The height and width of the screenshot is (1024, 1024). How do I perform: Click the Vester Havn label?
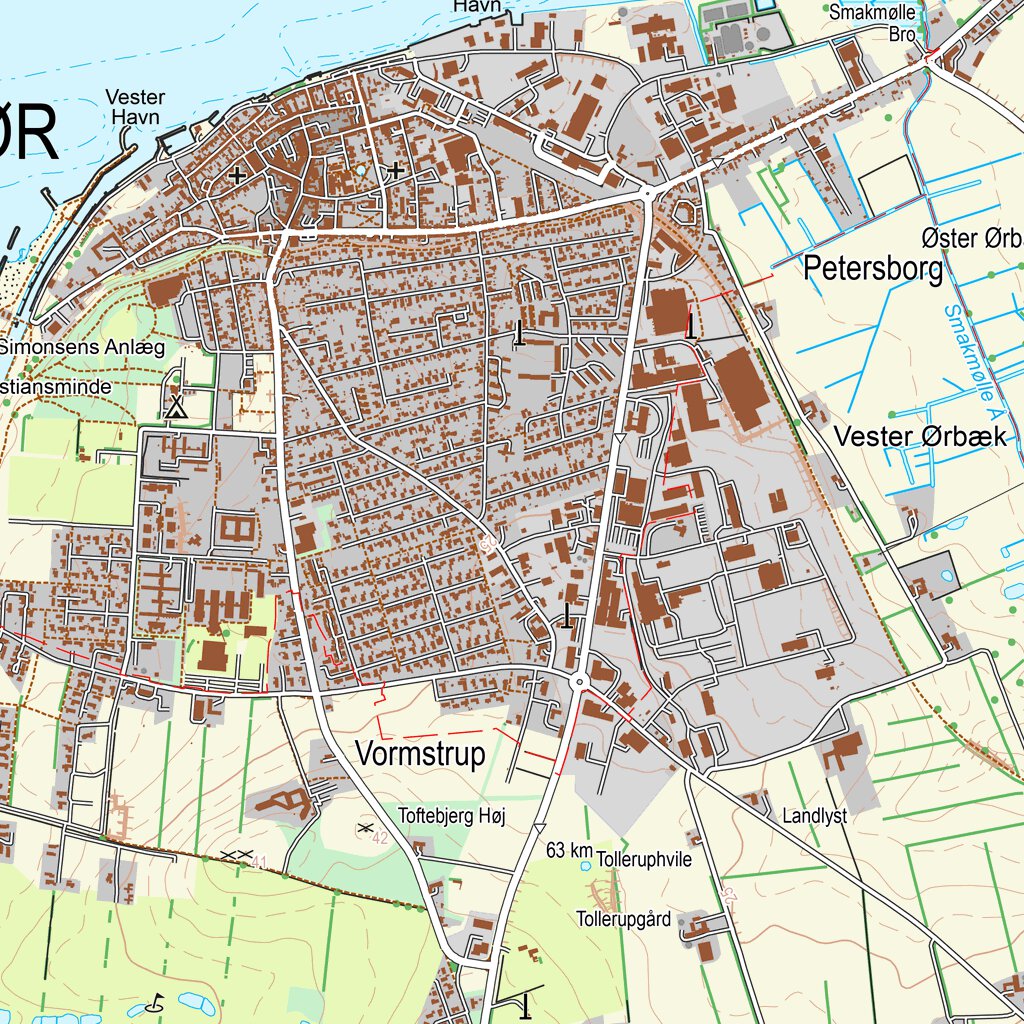pos(135,107)
